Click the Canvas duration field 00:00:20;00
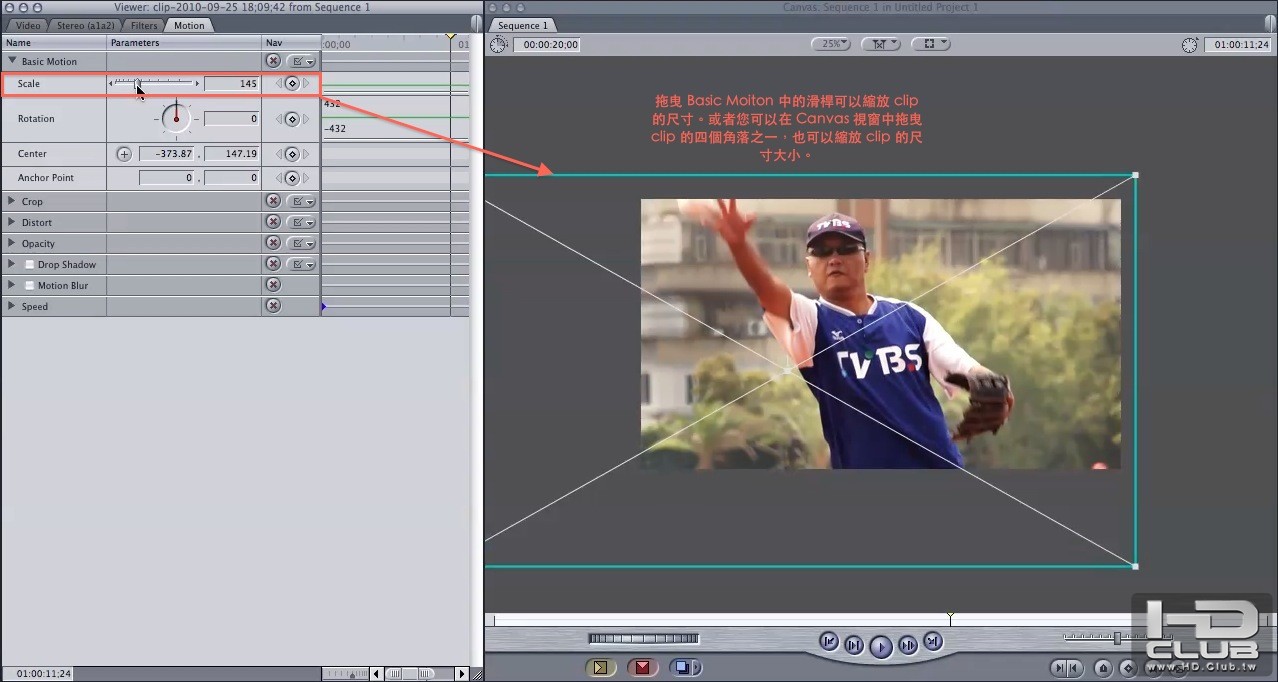 [x=547, y=45]
